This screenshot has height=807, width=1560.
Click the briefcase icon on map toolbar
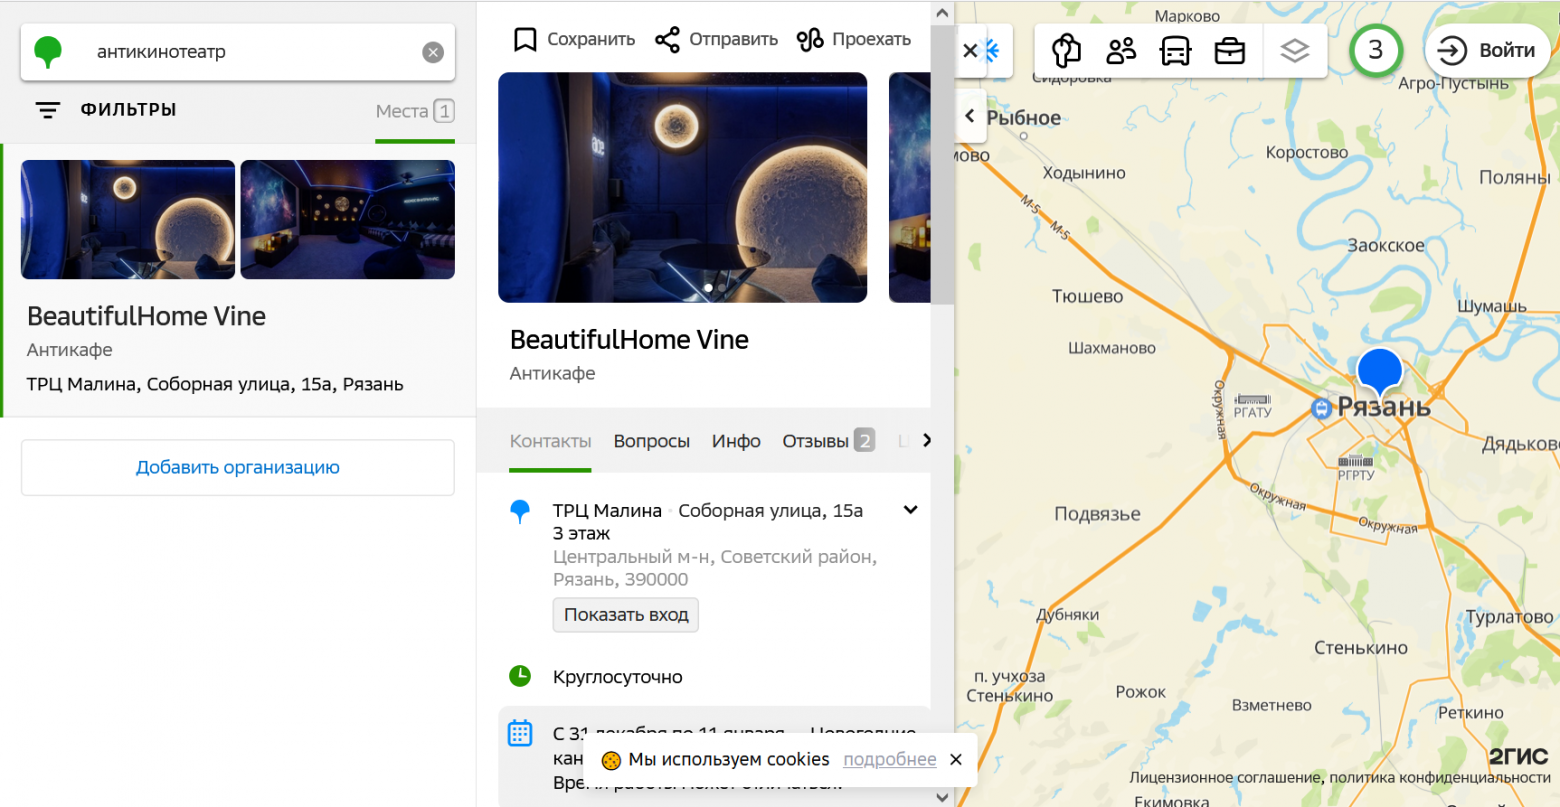pos(1229,51)
